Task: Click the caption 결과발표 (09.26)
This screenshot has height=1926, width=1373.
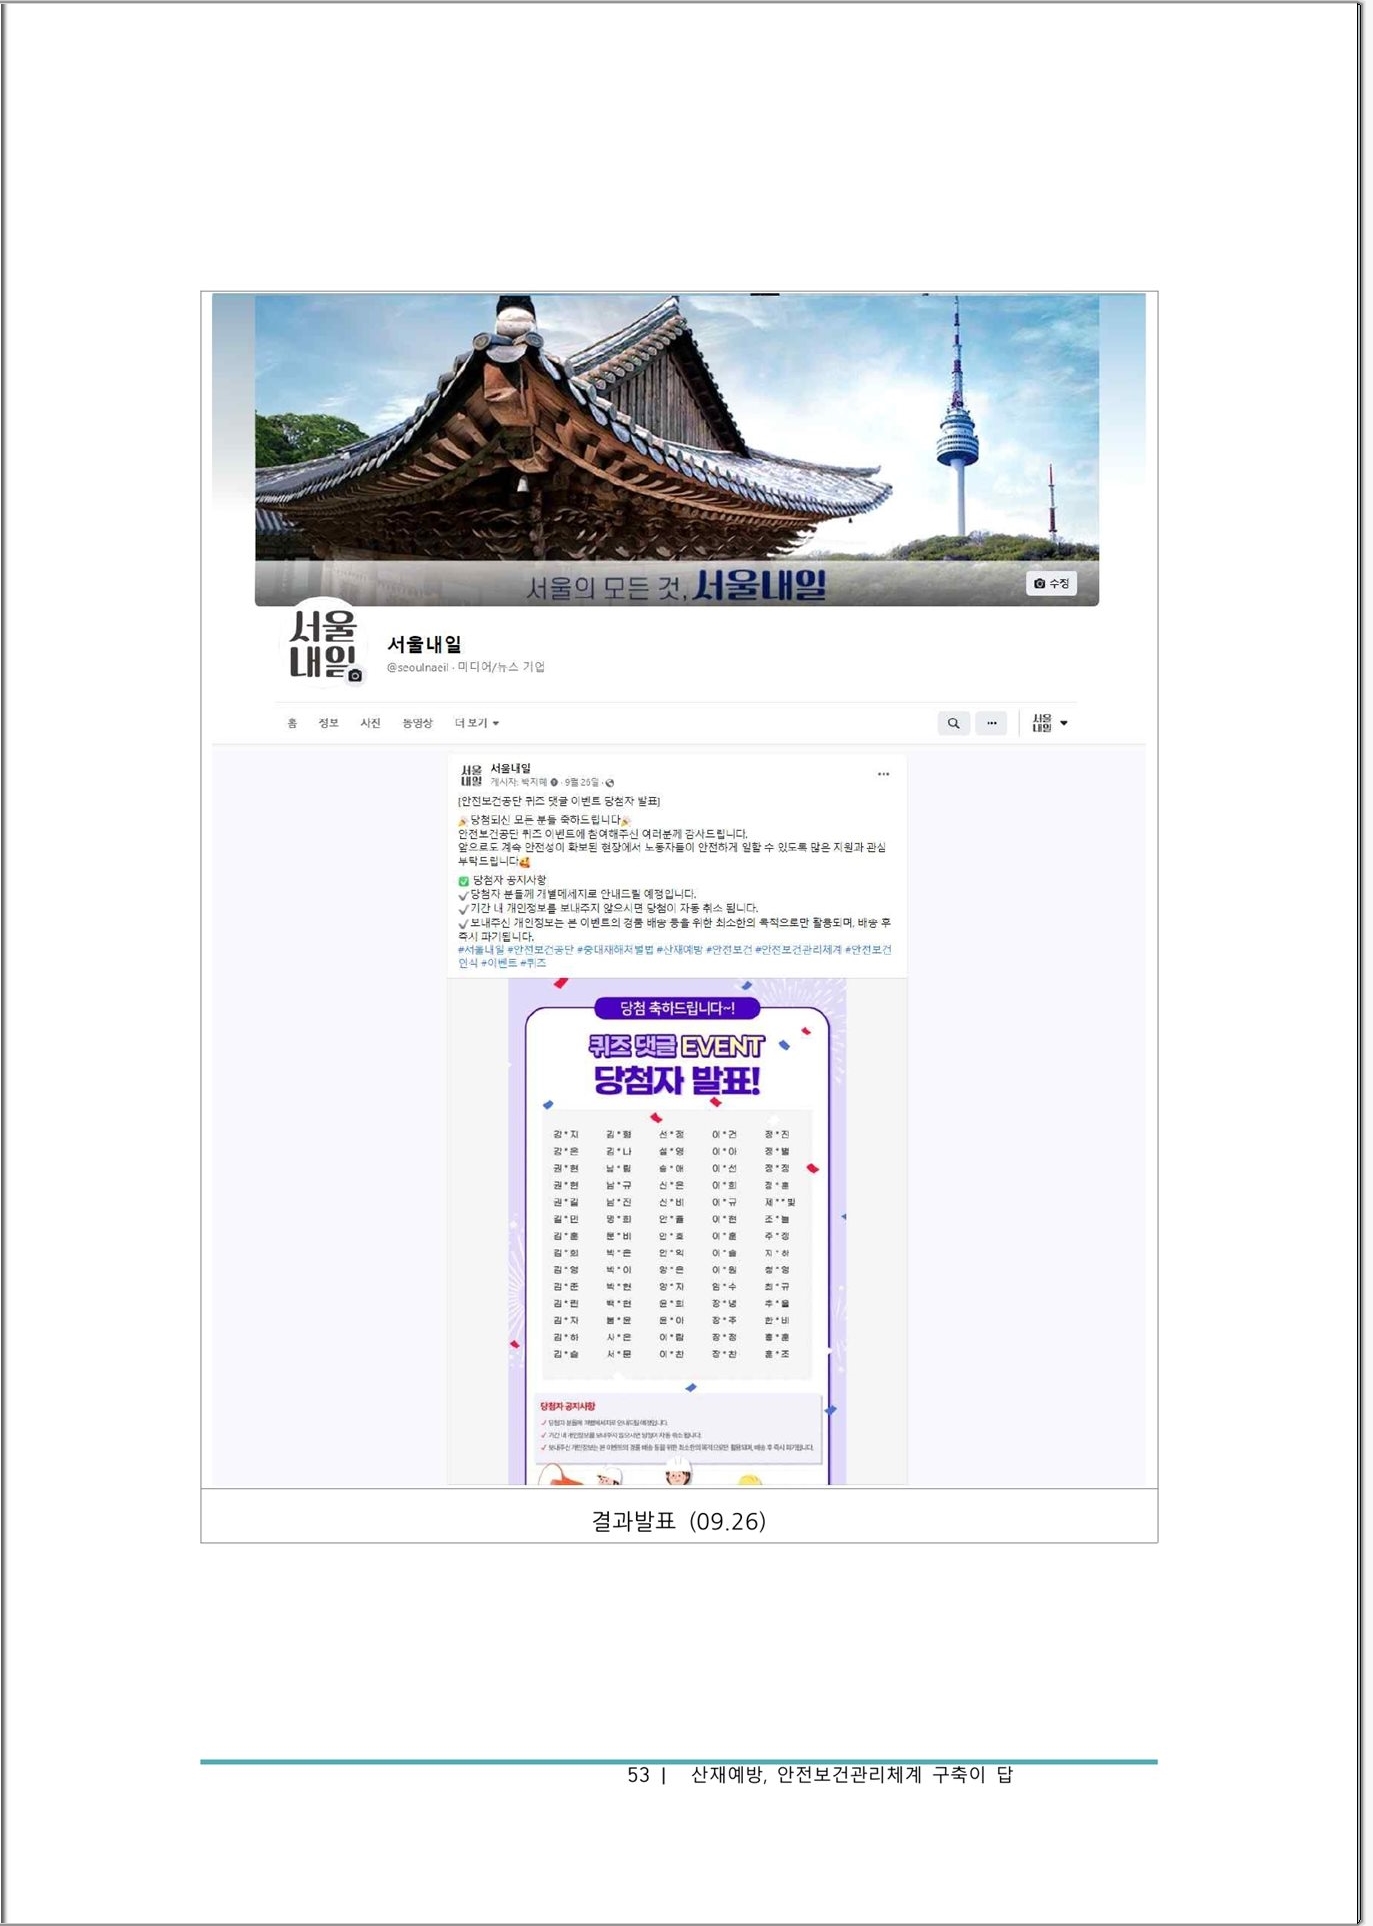Action: (679, 1520)
